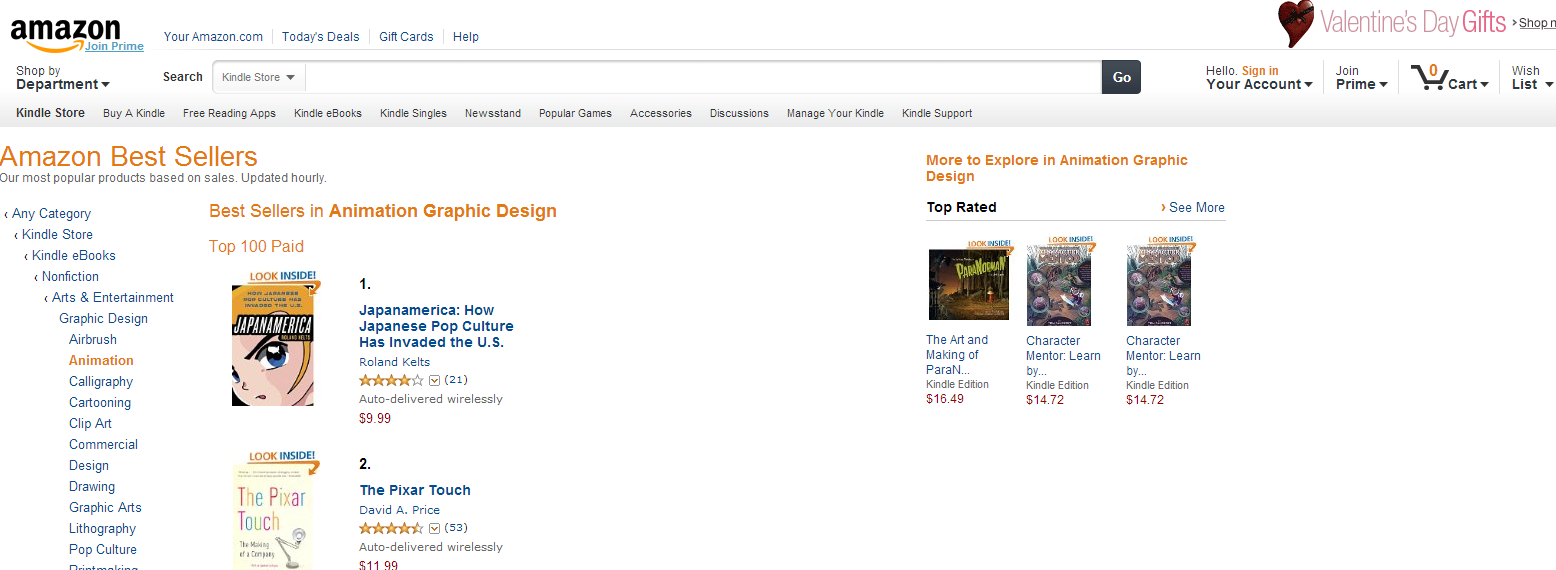The image size is (1556, 570).
Task: Click Pixar Touch review count (53)
Action: tap(456, 528)
